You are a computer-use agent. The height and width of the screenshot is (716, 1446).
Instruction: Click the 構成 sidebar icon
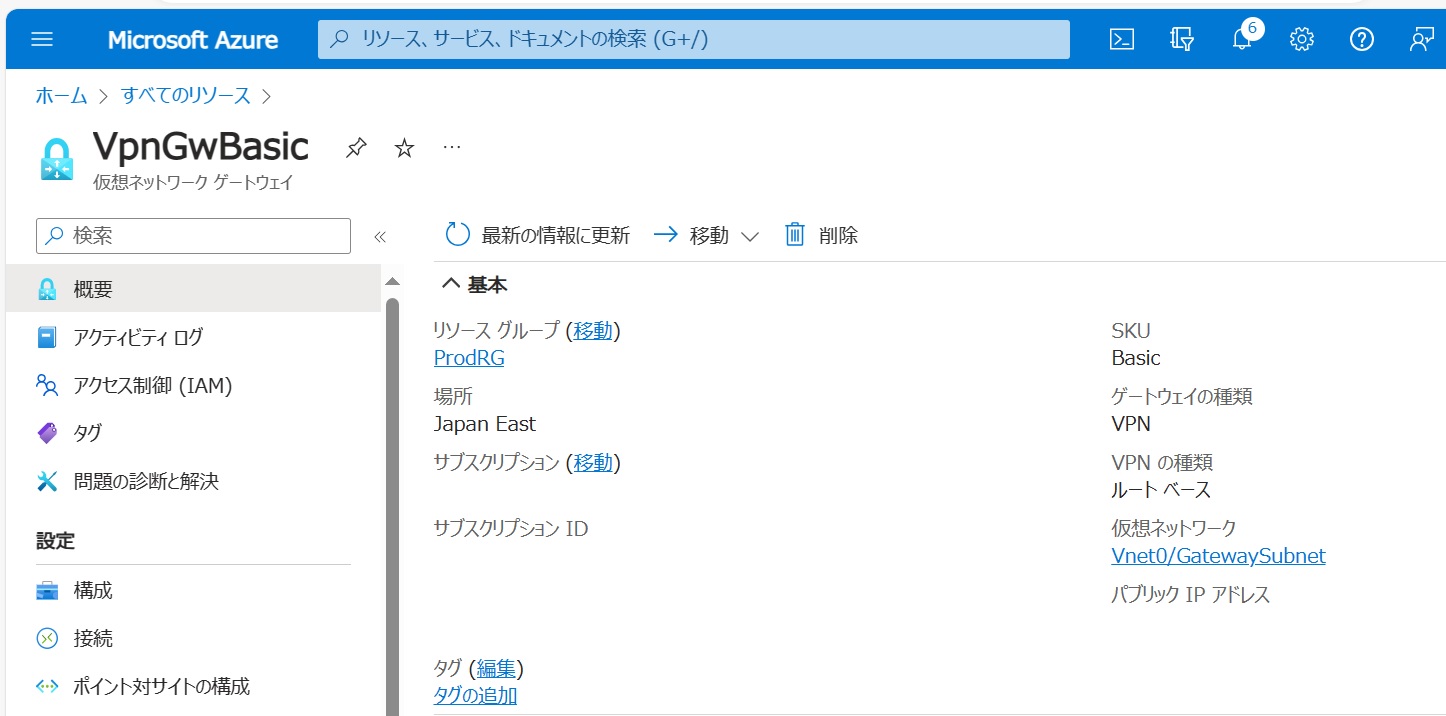click(x=47, y=591)
